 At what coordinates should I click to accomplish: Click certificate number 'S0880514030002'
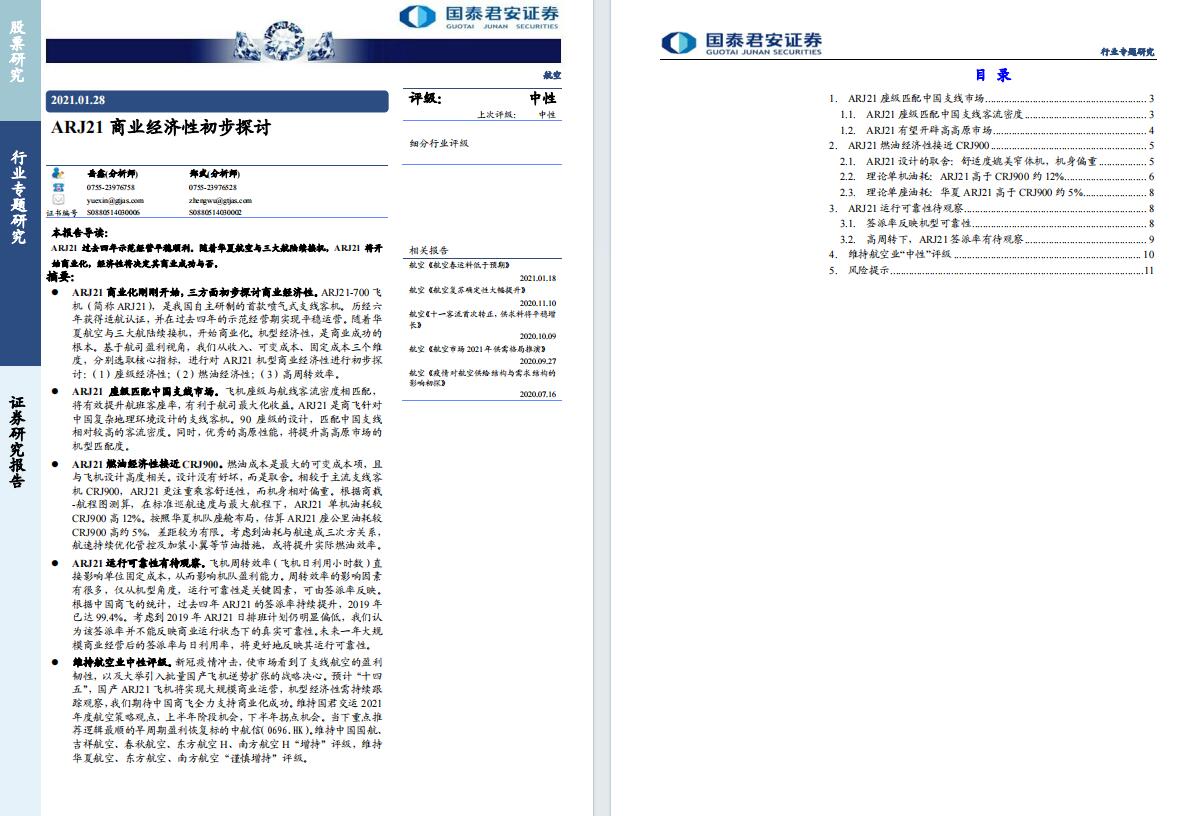pos(215,213)
